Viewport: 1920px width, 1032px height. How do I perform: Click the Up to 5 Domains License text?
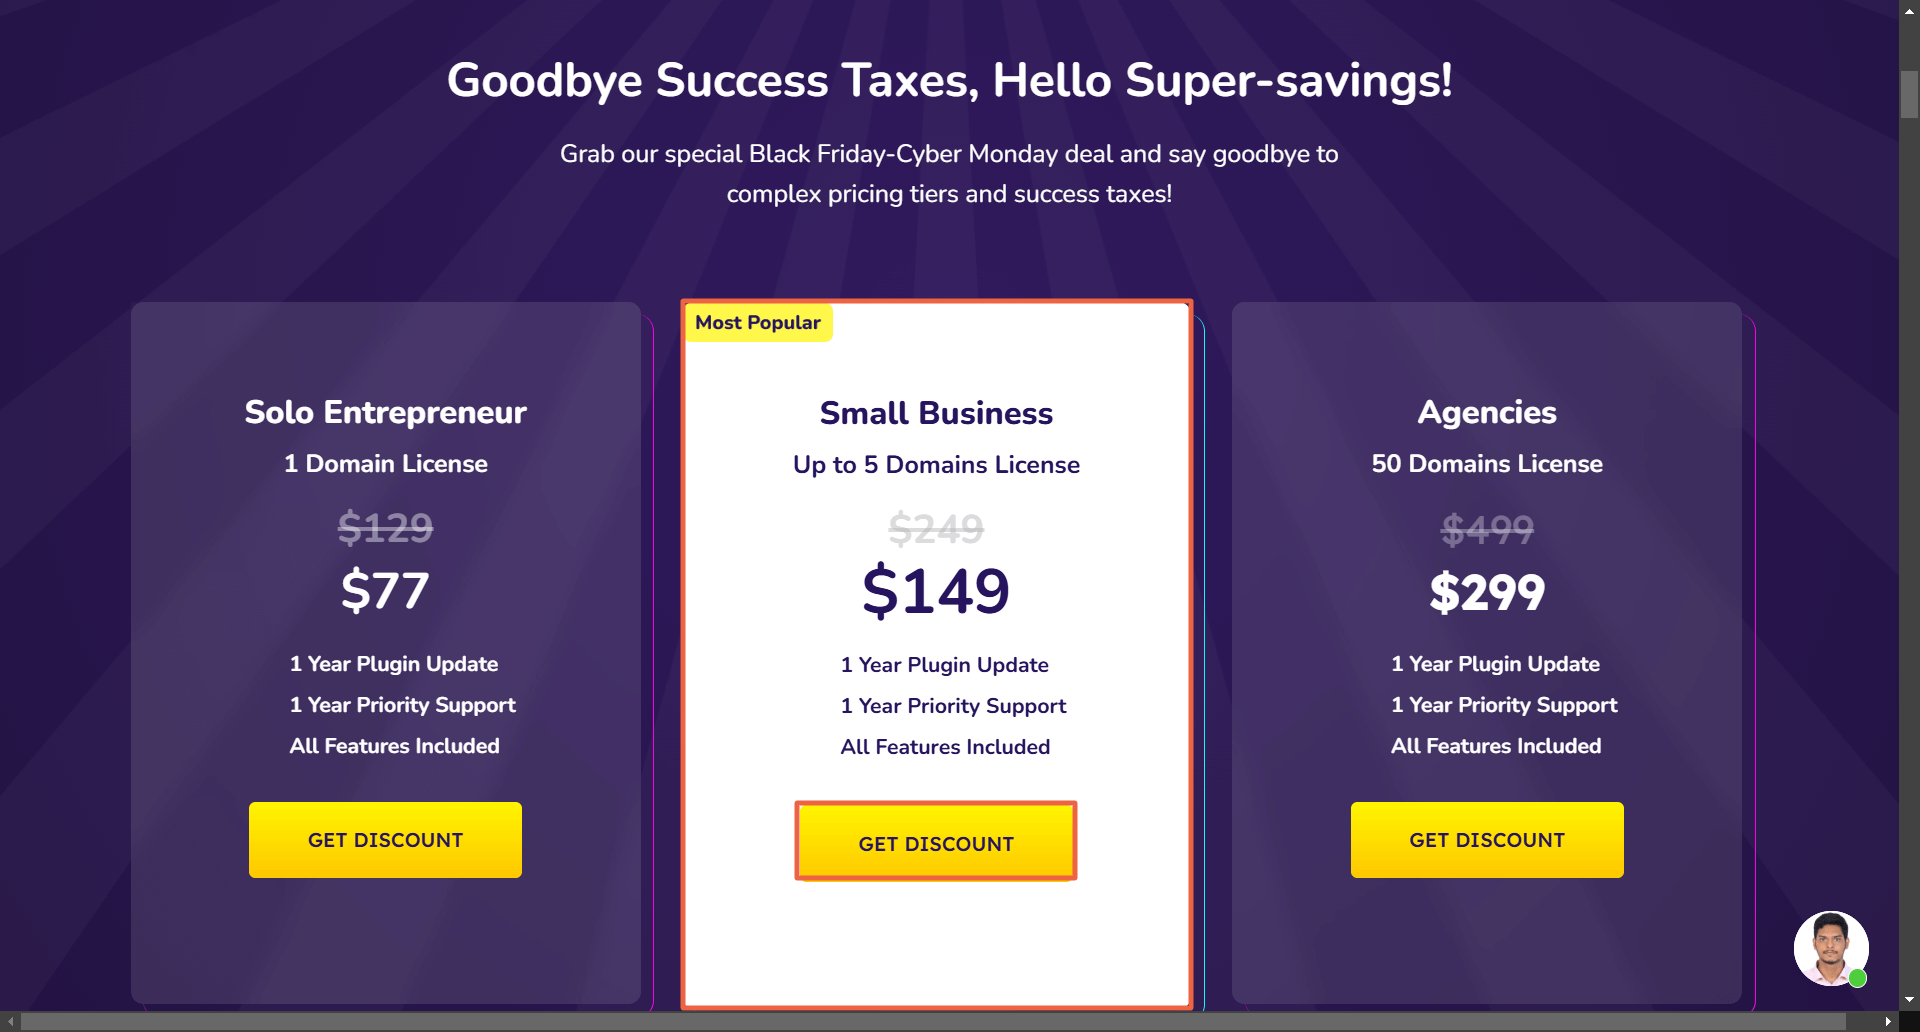936,465
